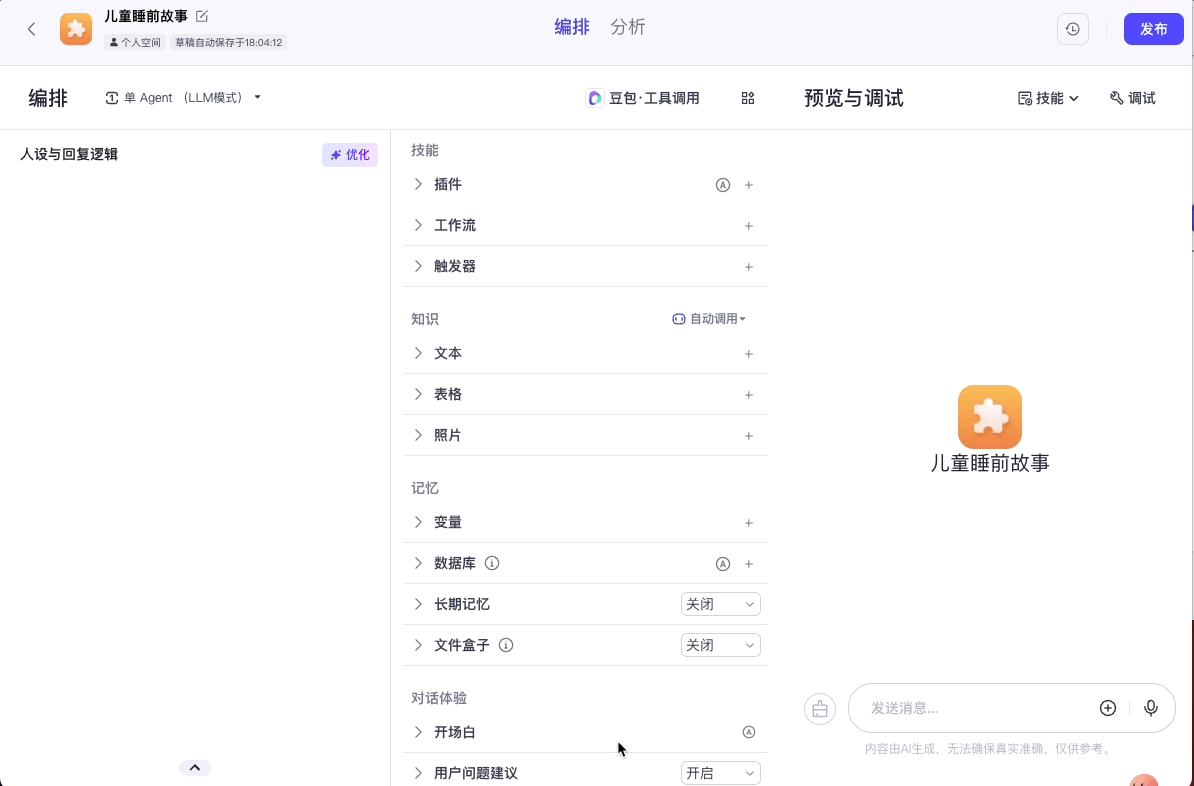The image size is (1194, 786).
Task: Click the bot avatar icon in the header
Action: (75, 29)
